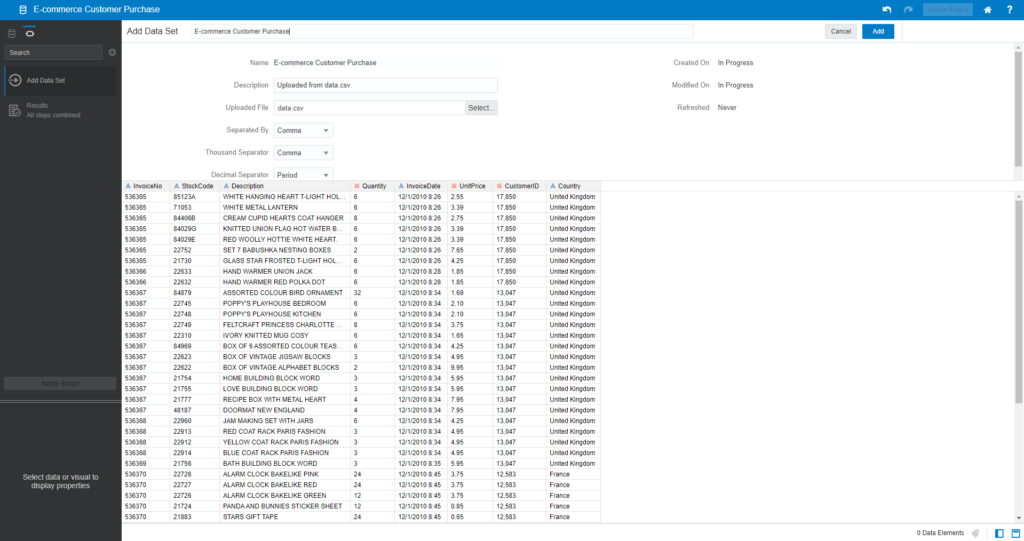Click the data set title input field
The image size is (1024, 541).
[x=442, y=31]
